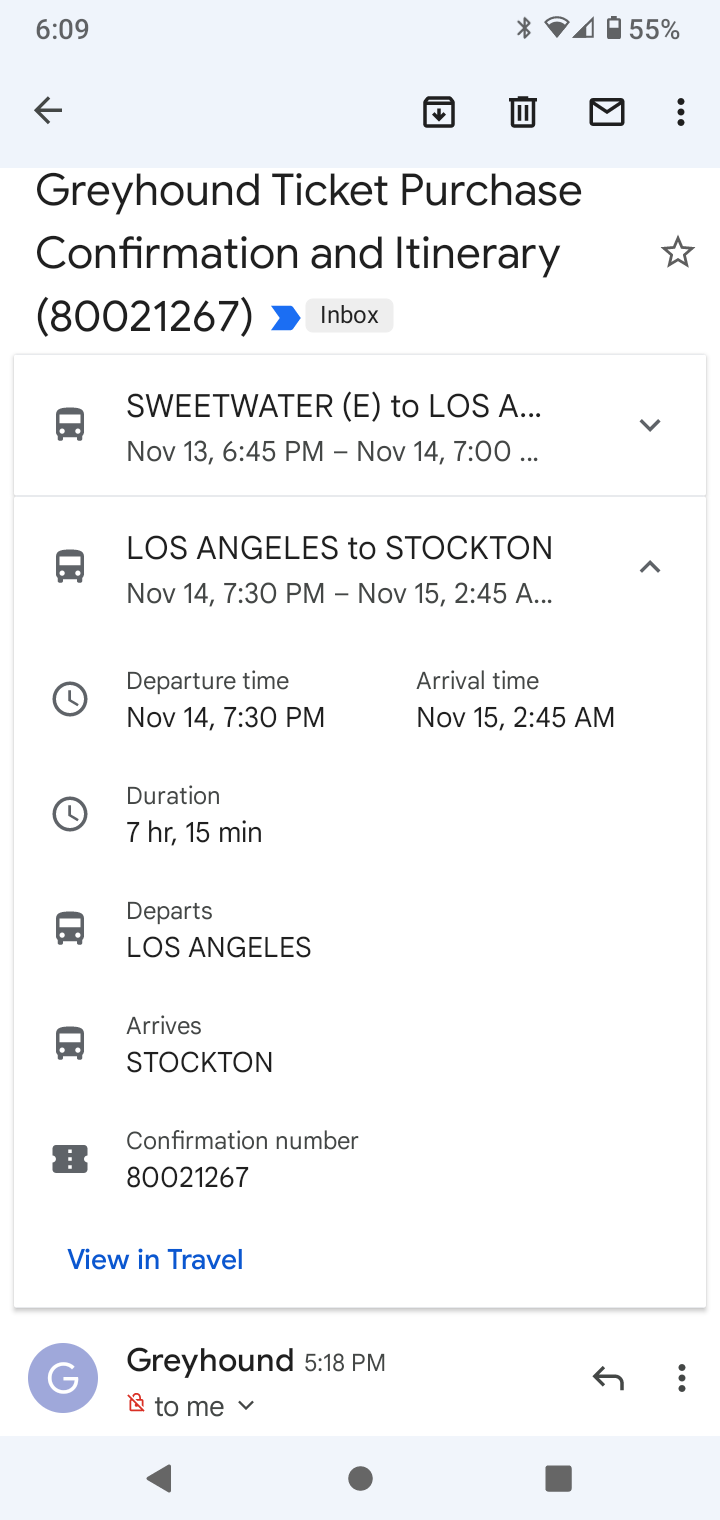Reply to the Greyhound message

click(x=608, y=1378)
